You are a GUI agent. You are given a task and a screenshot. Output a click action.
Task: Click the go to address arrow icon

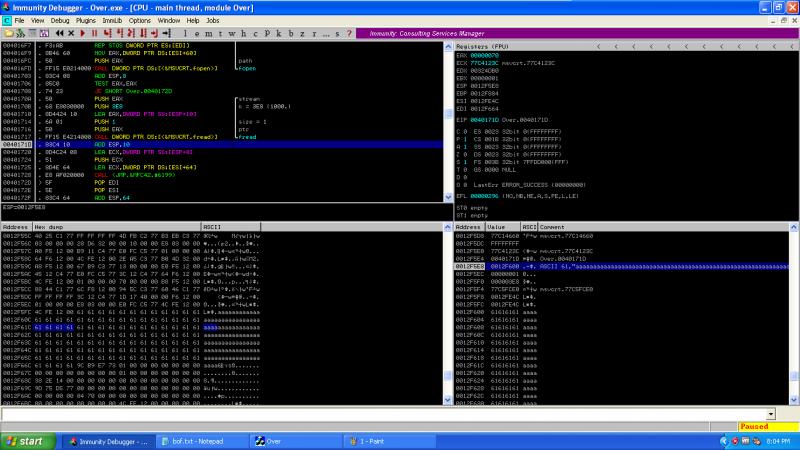tap(167, 34)
